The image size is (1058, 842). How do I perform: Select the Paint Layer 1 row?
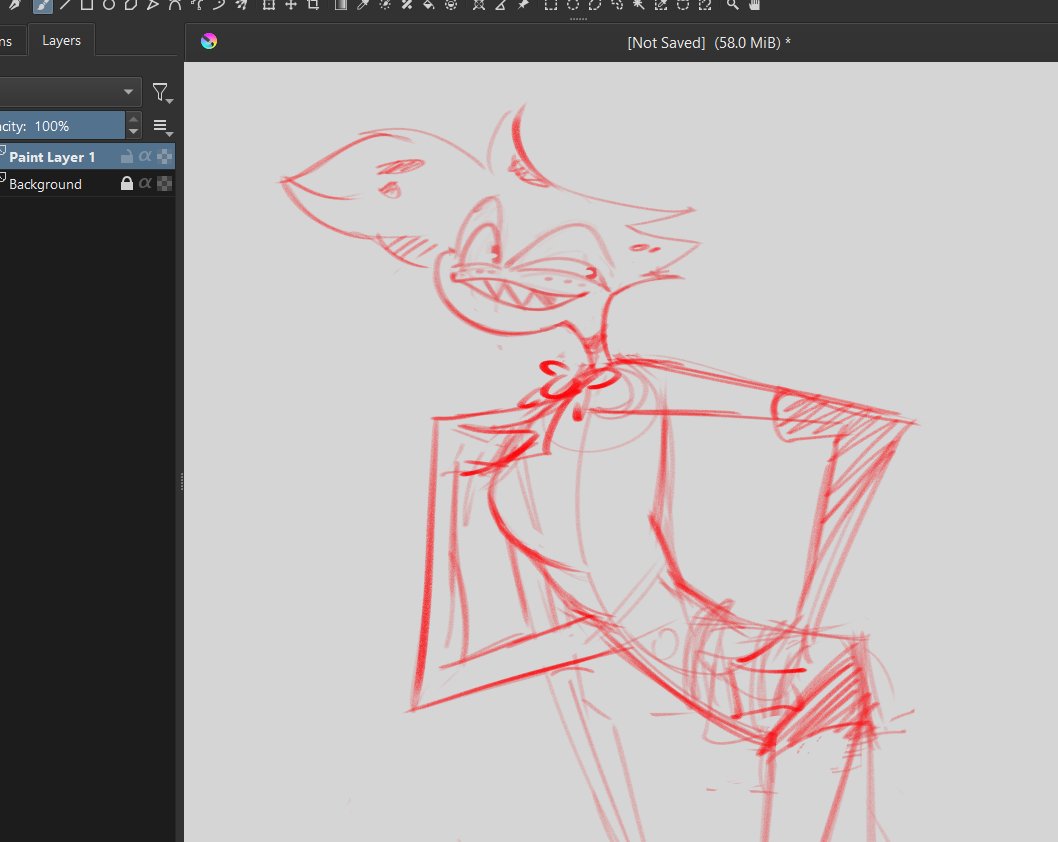87,157
